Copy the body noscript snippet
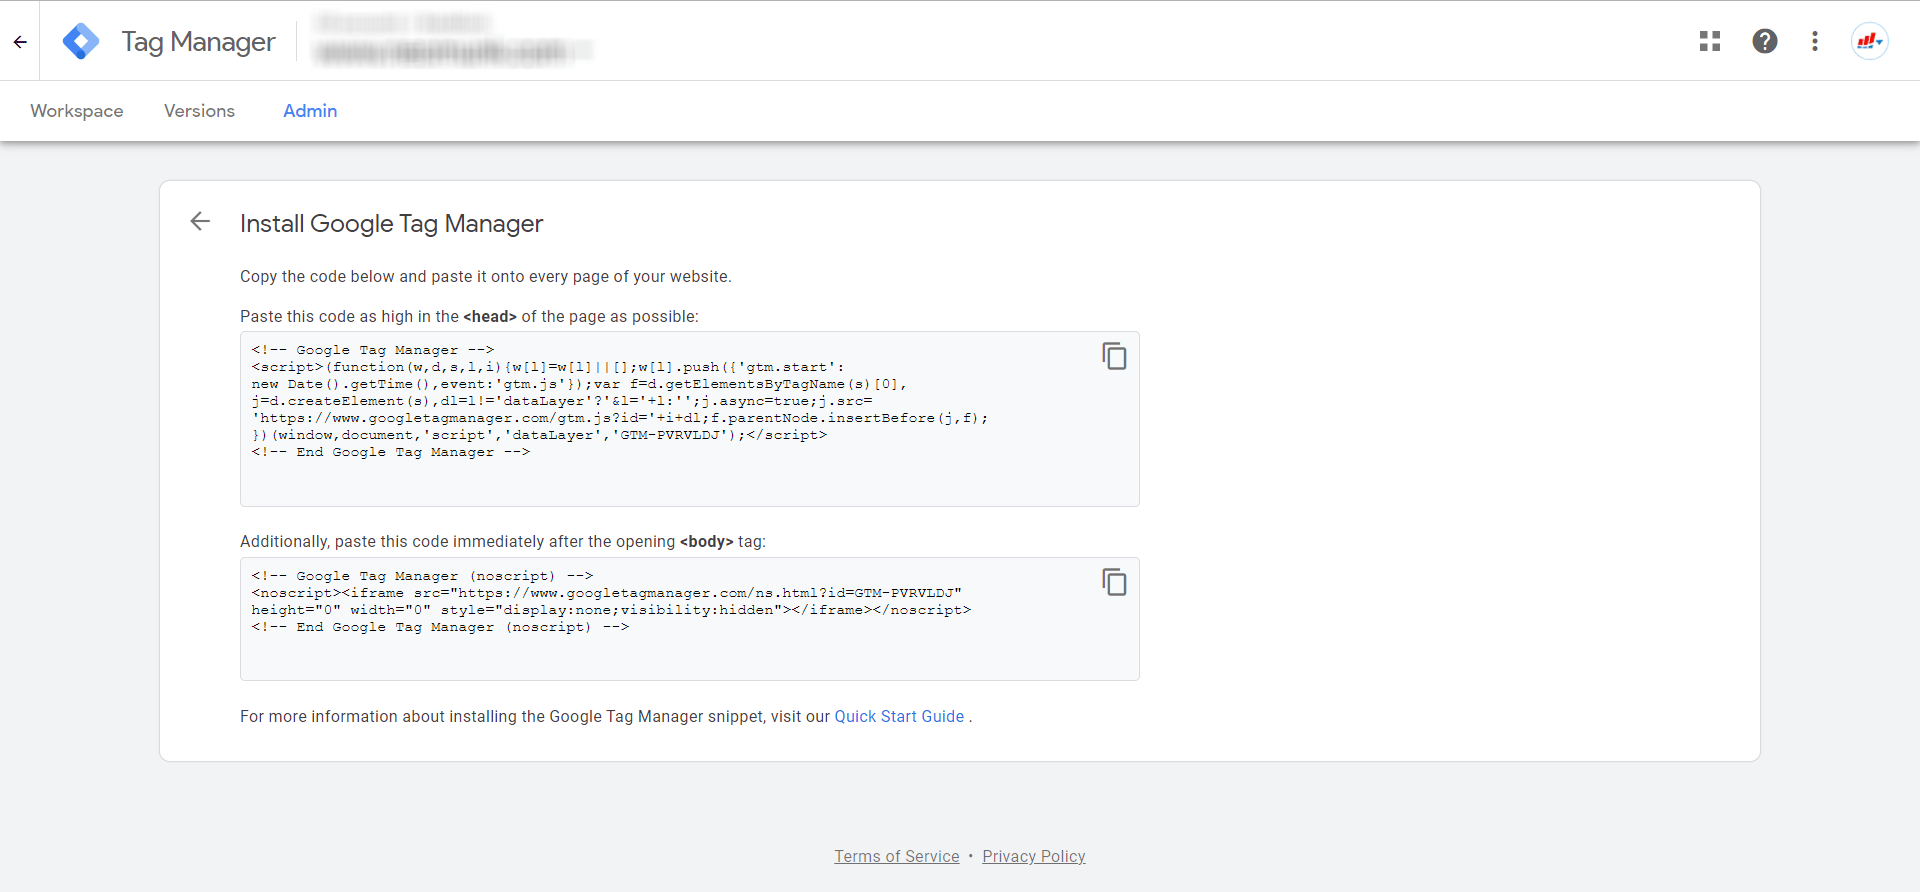 (x=1114, y=582)
